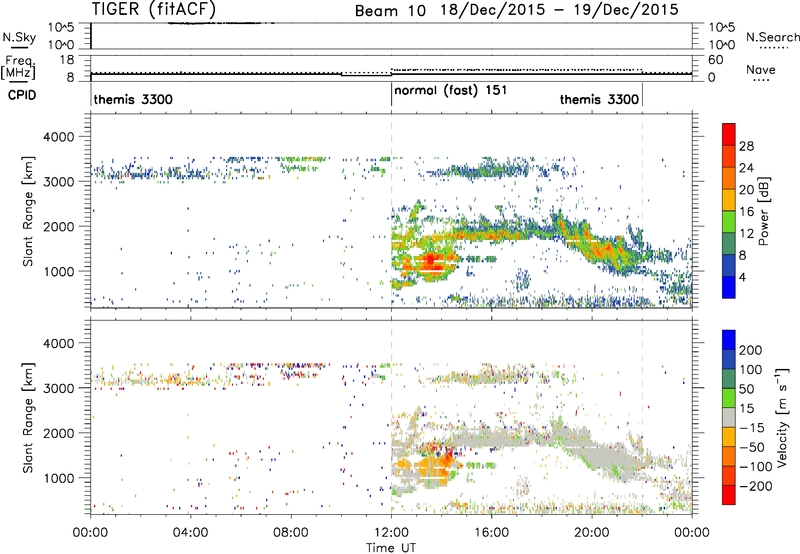Click the -200 tick on Velocity colorbar

(x=754, y=486)
